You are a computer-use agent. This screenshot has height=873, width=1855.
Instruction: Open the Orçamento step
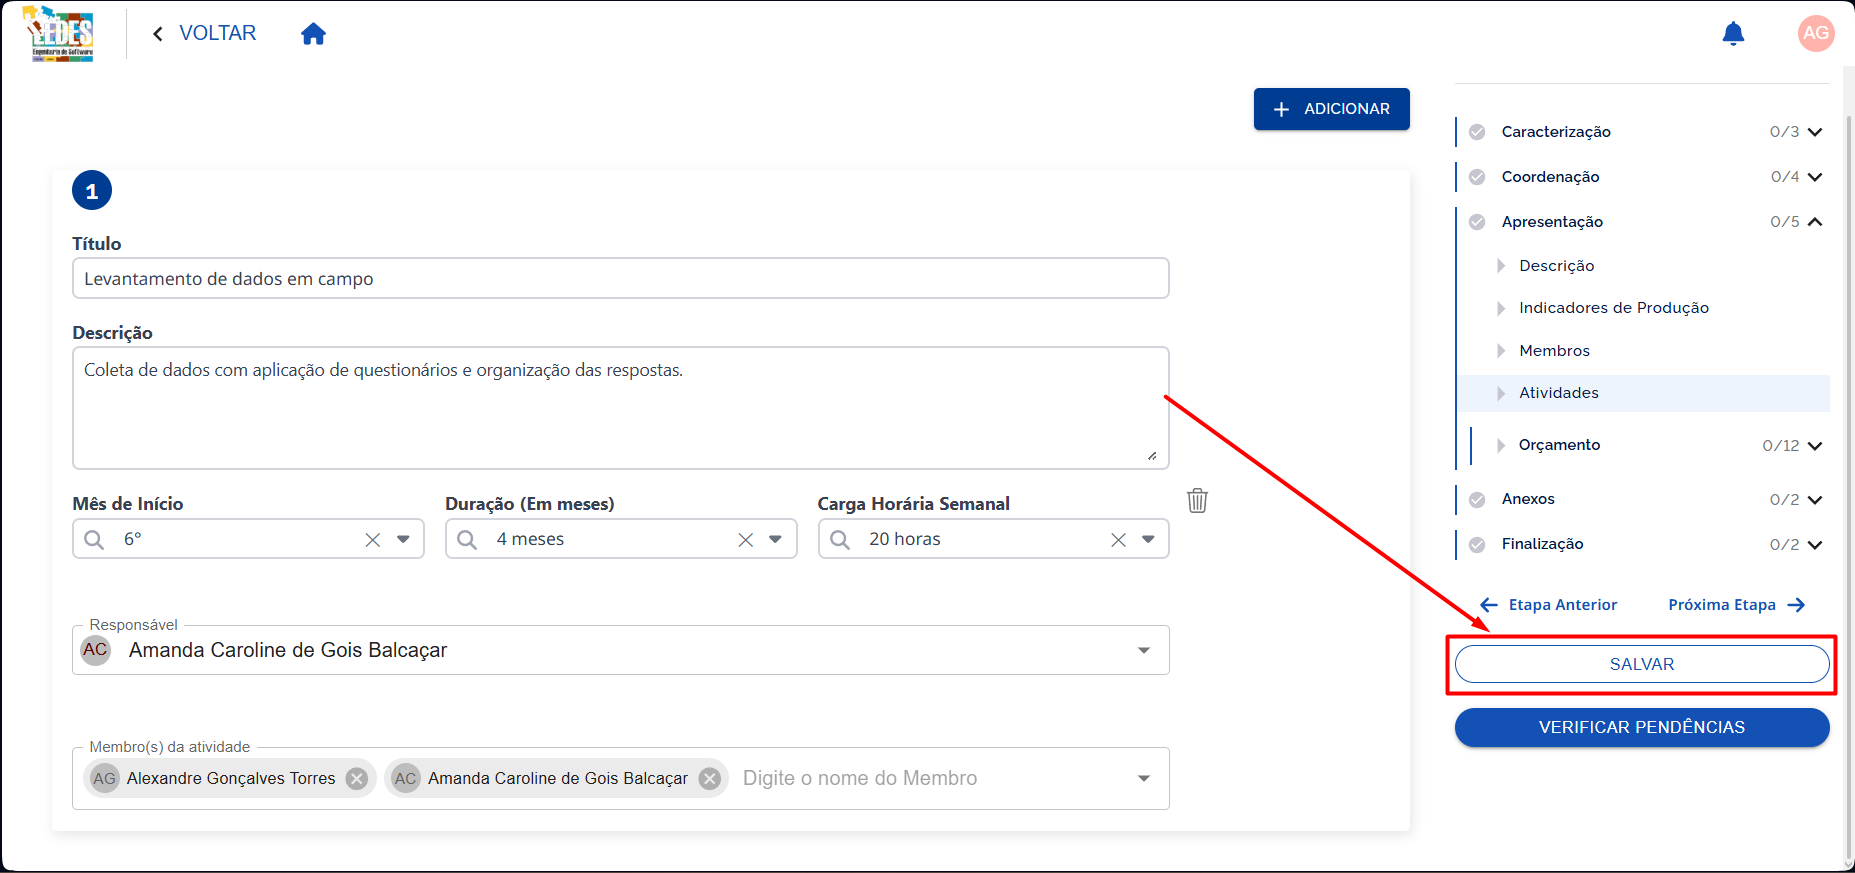(1559, 445)
